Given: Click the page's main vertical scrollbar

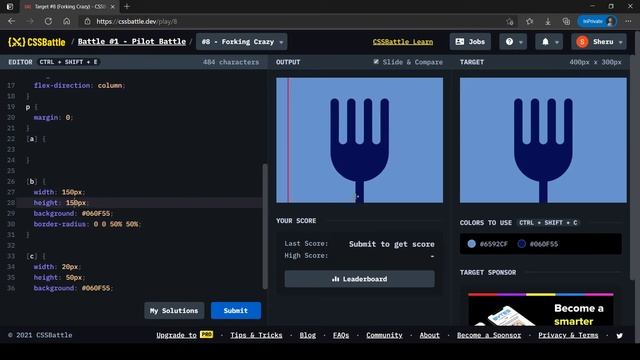Looking at the screenshot, I should 632,167.
